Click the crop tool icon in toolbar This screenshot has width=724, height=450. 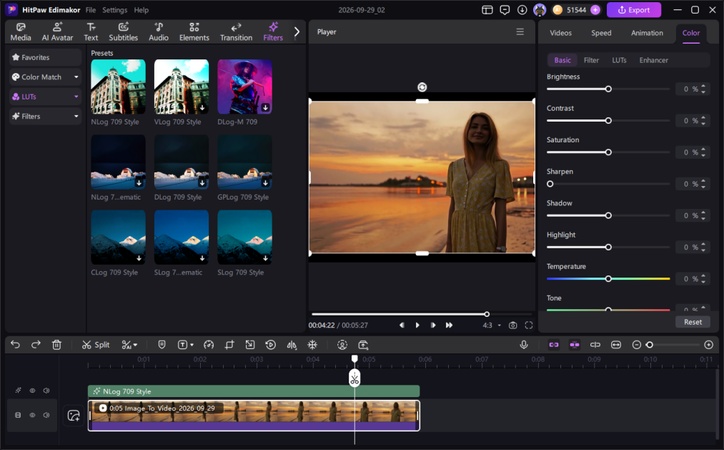coord(229,345)
